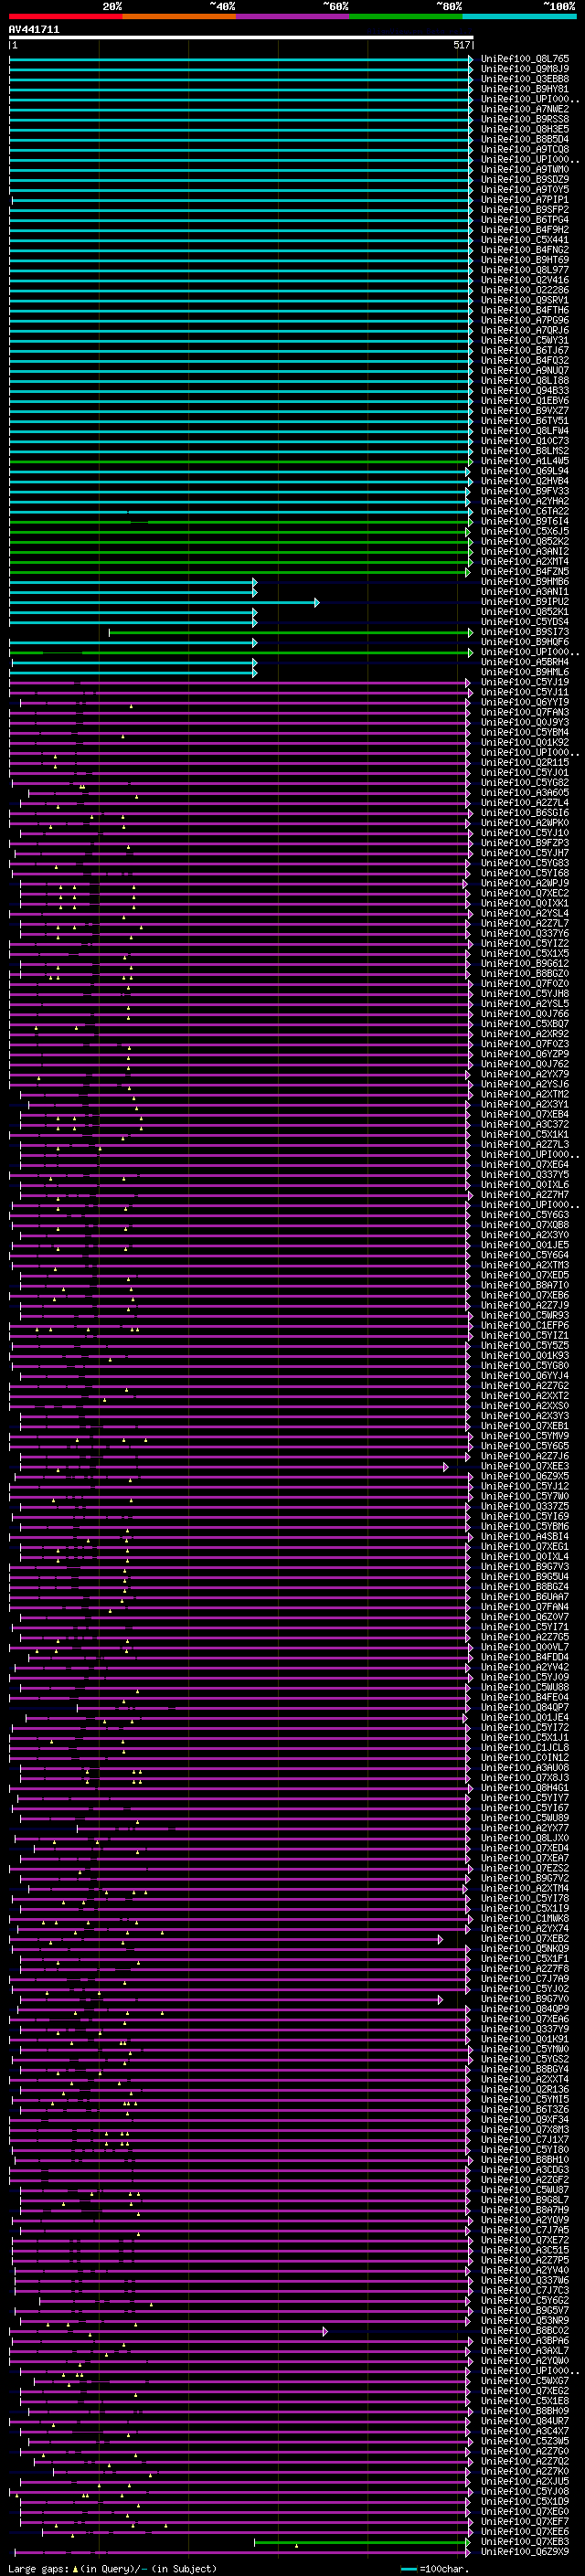Click the white query sequence ruler bar

tap(241, 38)
